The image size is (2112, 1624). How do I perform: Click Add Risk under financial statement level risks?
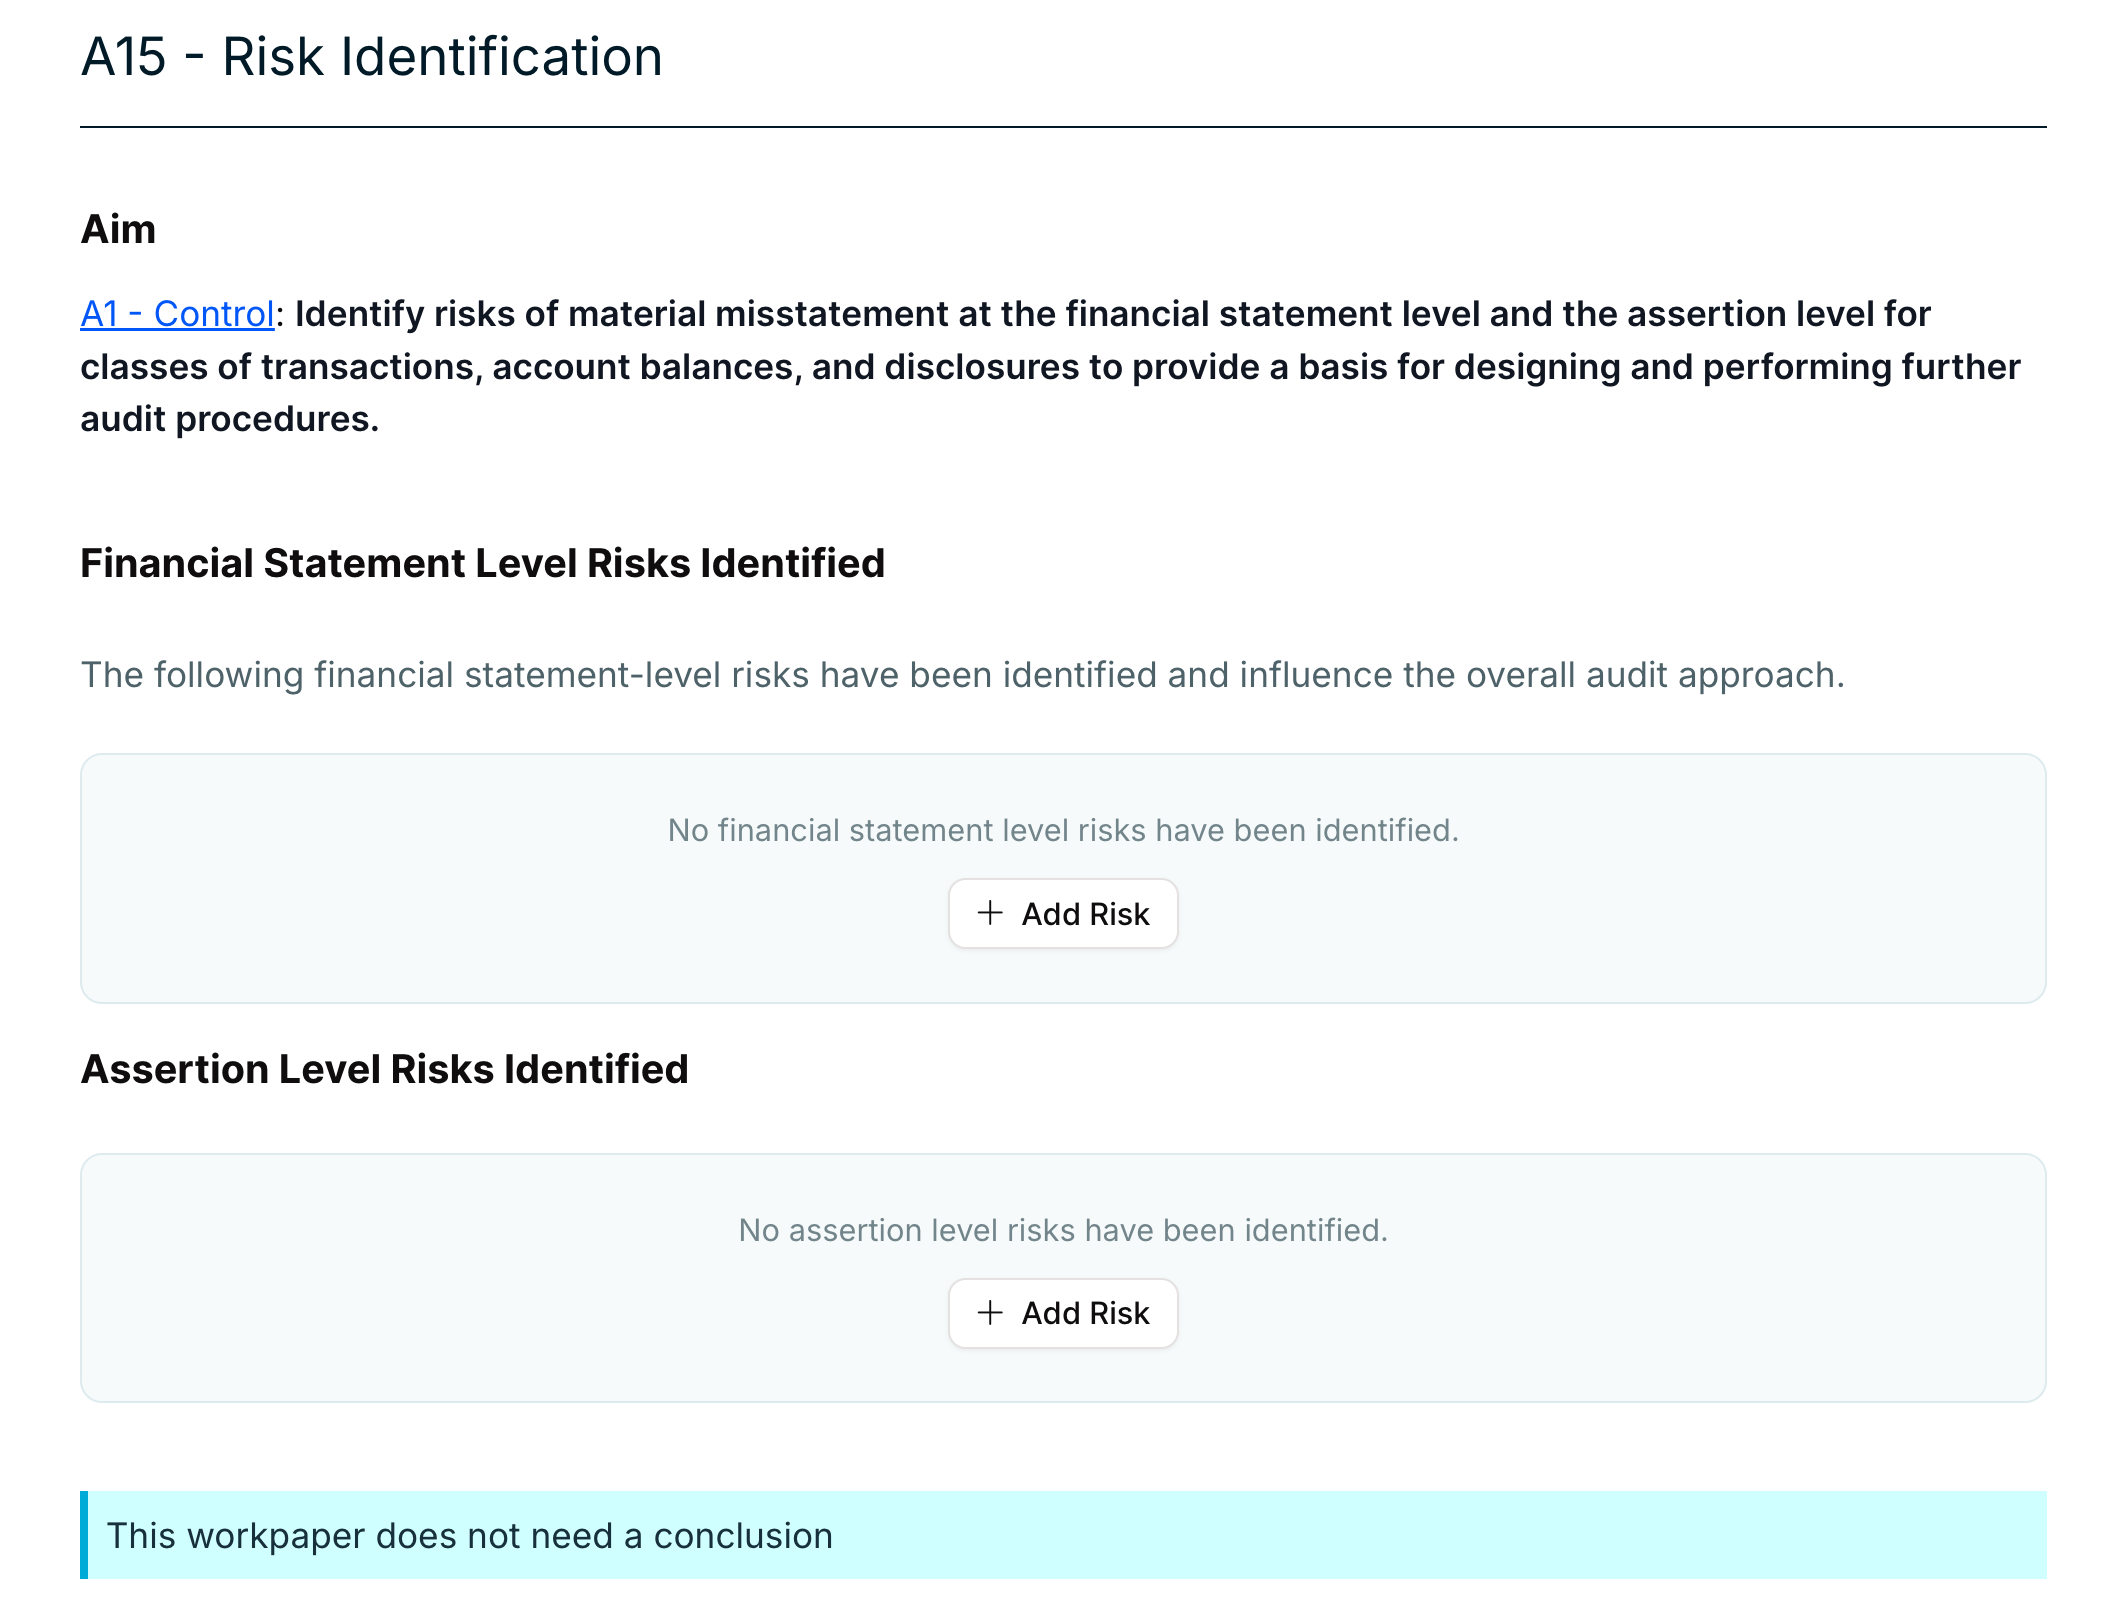(1063, 914)
